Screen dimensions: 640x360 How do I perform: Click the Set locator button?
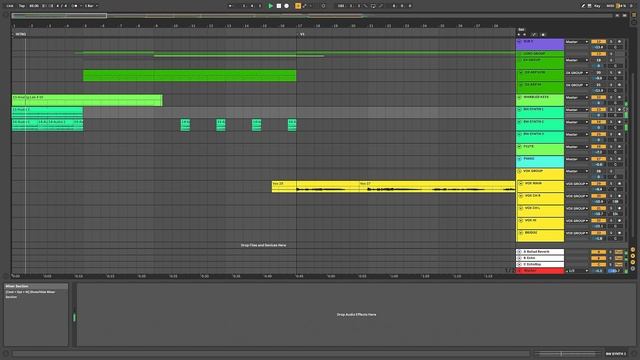pos(521,29)
